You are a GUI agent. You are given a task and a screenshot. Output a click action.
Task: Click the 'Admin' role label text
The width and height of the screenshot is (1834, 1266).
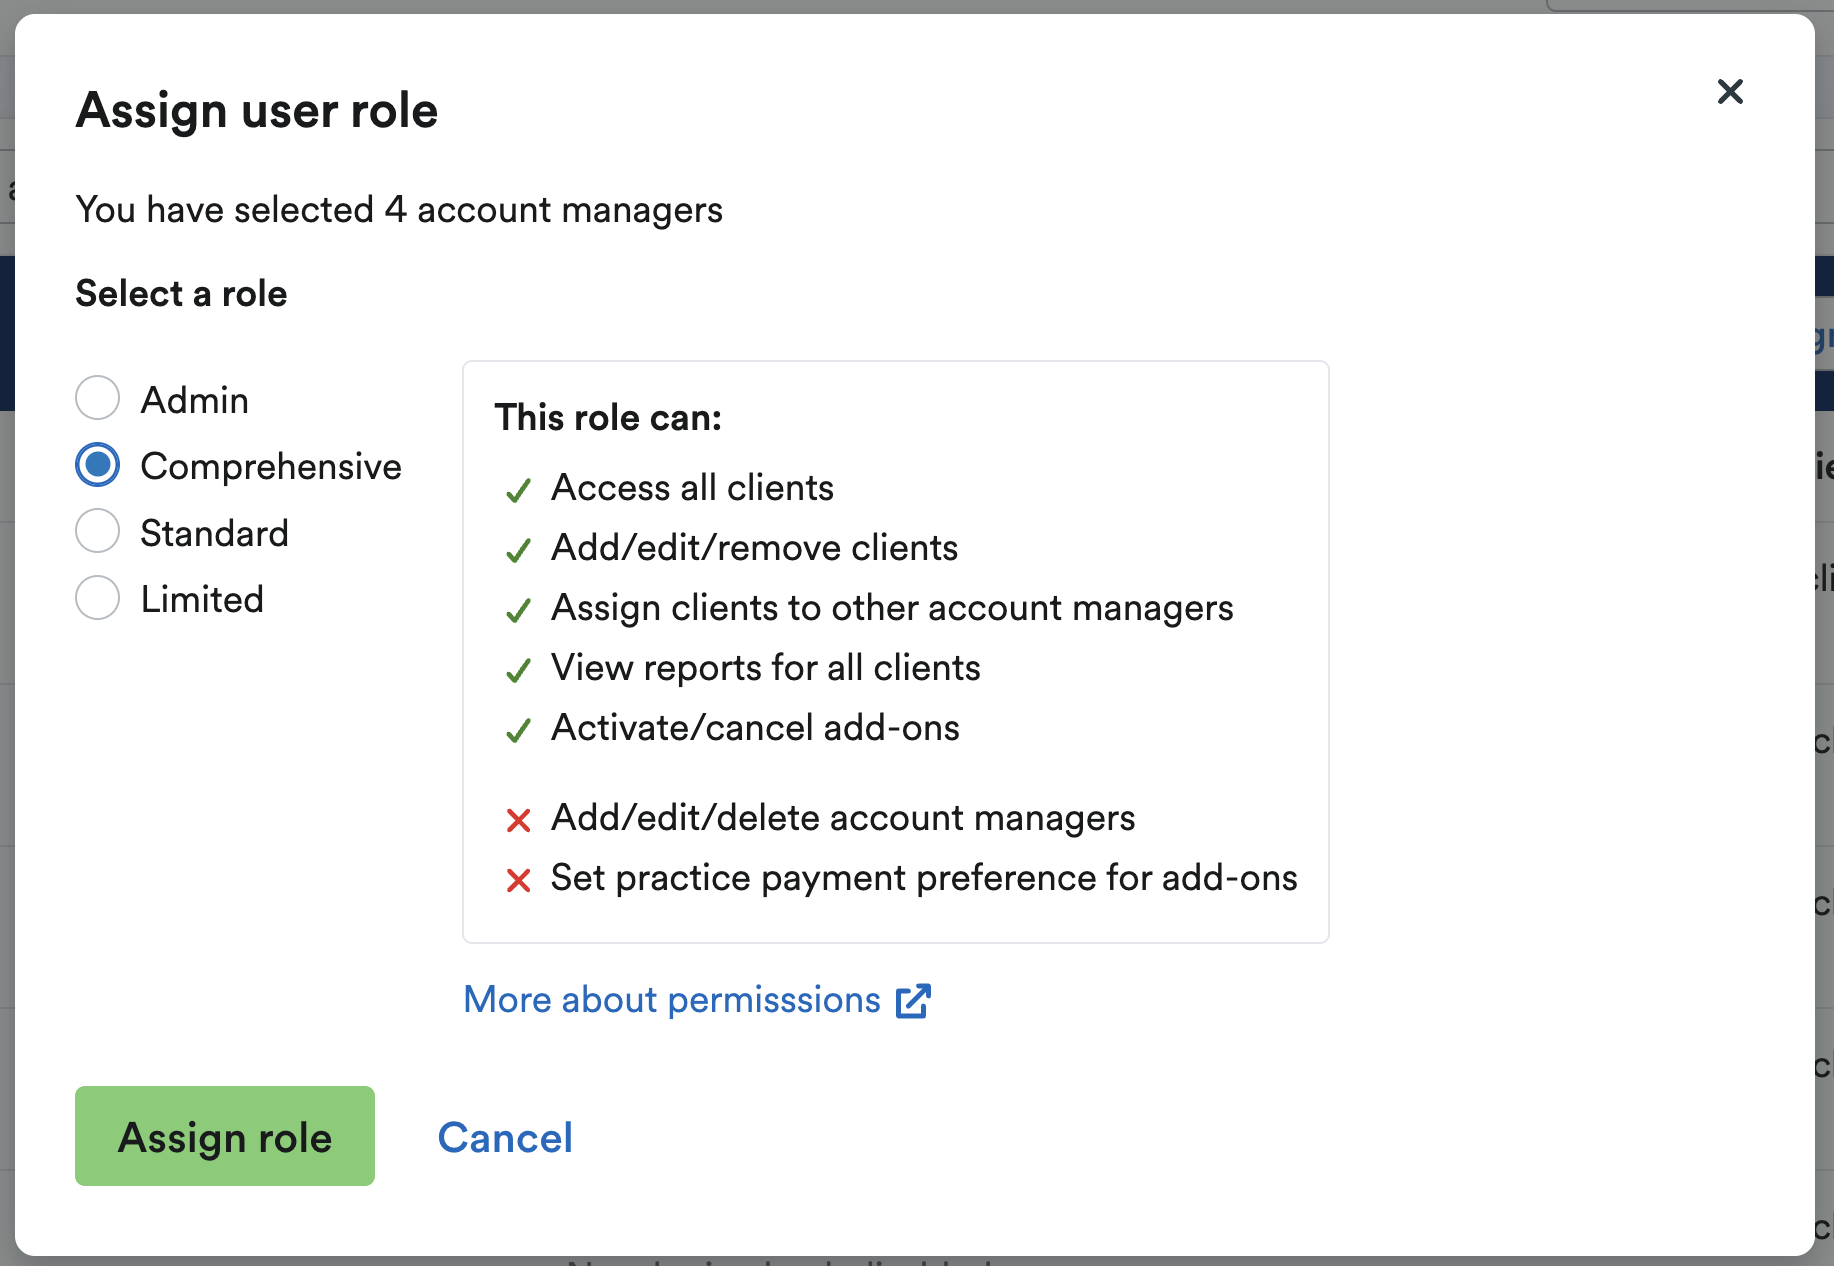pyautogui.click(x=195, y=400)
